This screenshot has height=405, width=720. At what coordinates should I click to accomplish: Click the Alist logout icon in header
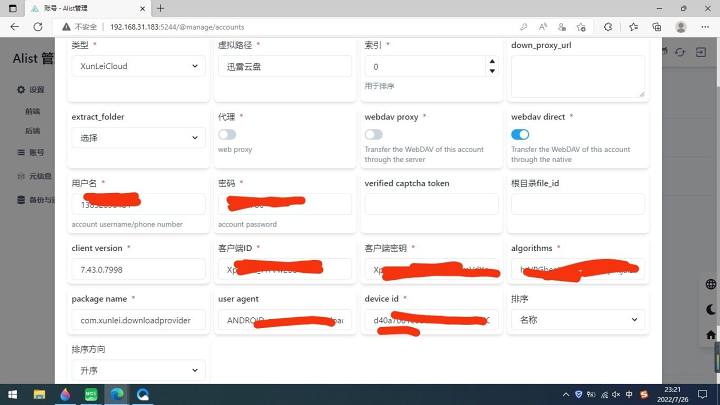pyautogui.click(x=701, y=52)
